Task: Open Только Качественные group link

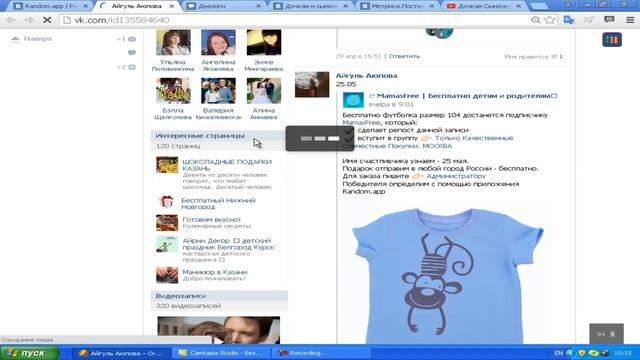Action: 473,138
